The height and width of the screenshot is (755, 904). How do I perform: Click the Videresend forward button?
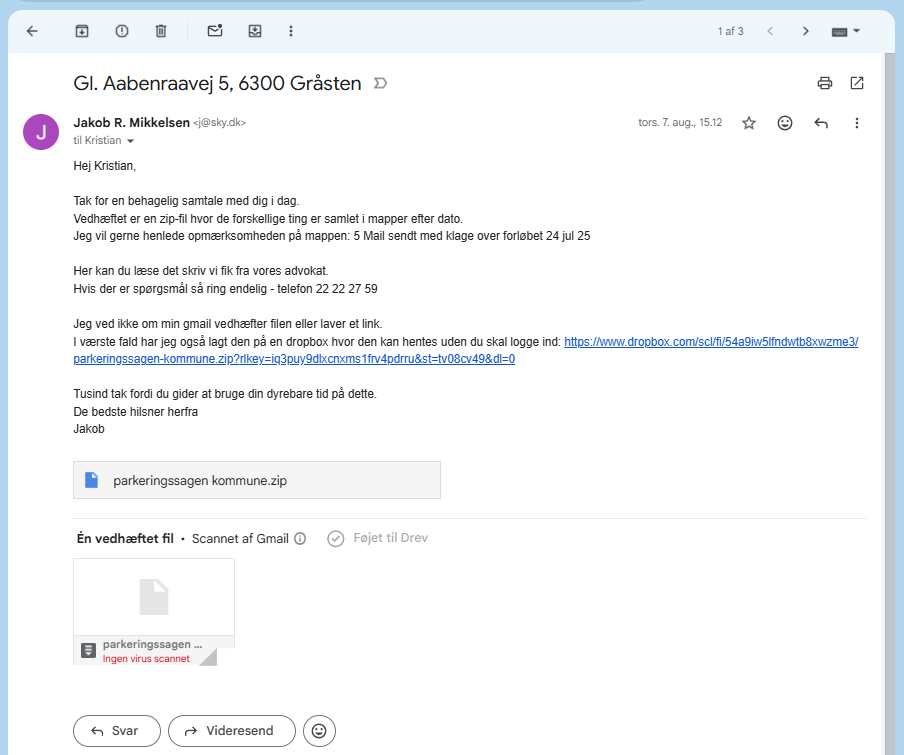point(231,731)
